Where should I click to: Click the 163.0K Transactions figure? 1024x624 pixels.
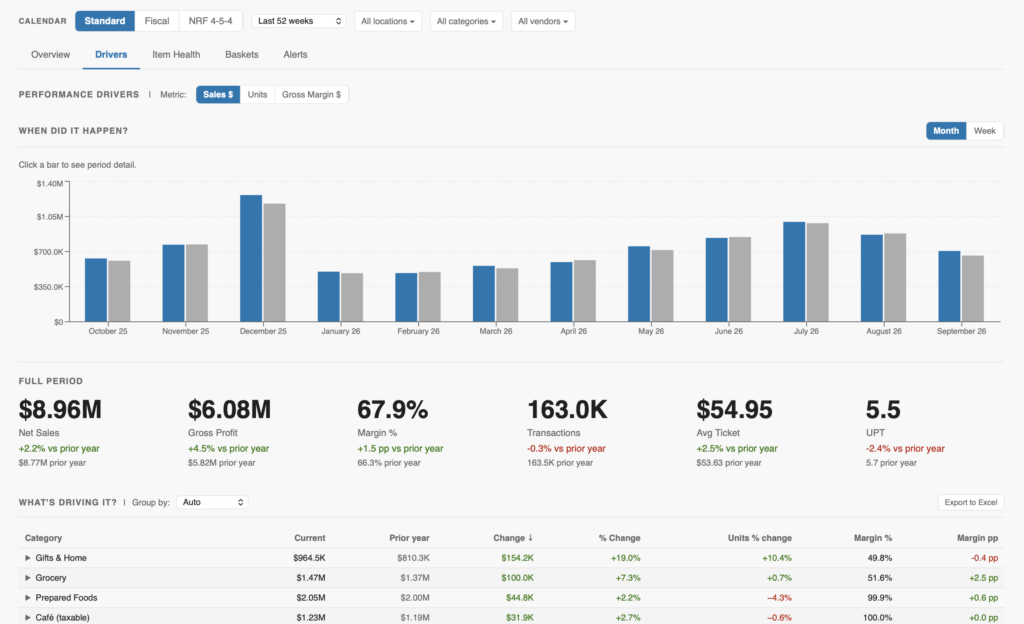[x=567, y=410]
